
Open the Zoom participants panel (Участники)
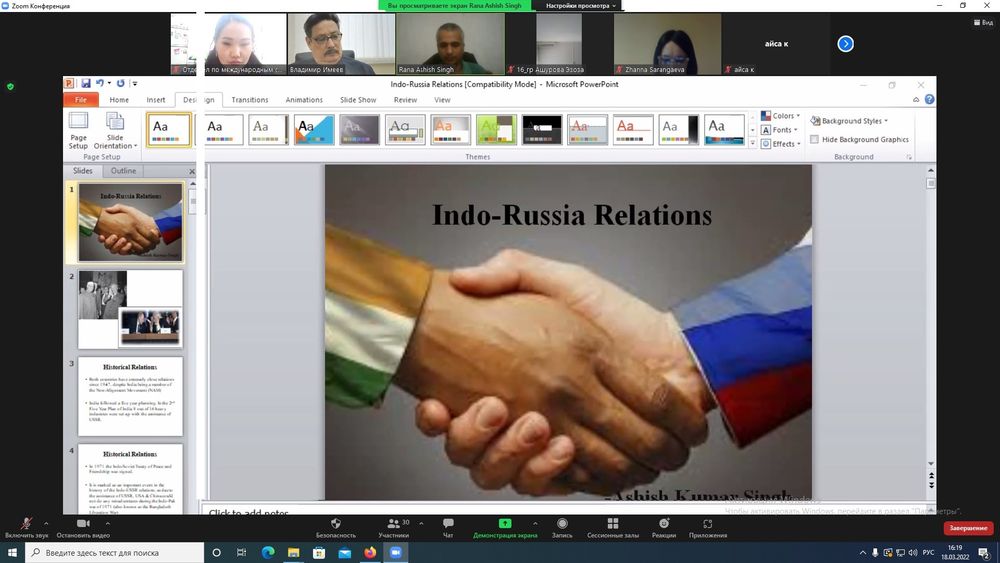point(394,527)
